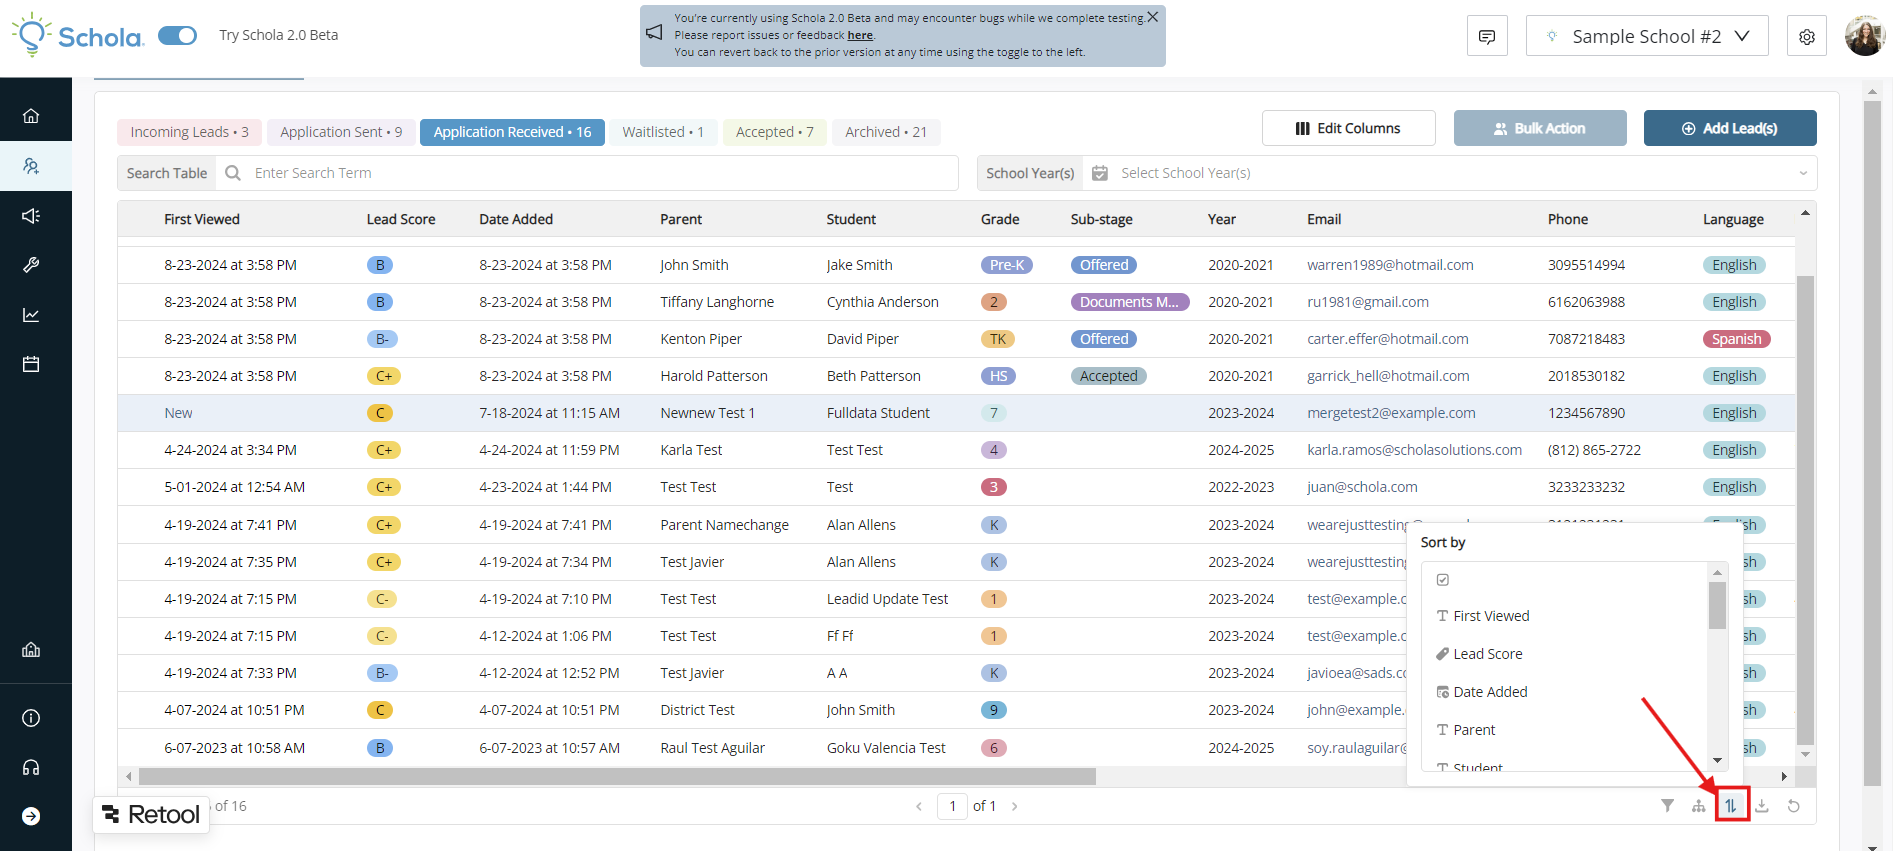
Task: Click the Spanish language tag
Action: point(1736,339)
